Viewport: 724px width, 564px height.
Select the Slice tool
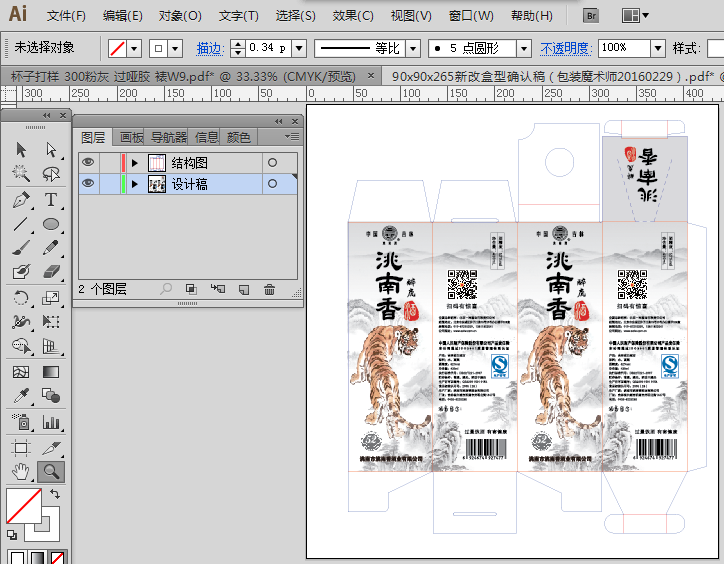[x=51, y=448]
